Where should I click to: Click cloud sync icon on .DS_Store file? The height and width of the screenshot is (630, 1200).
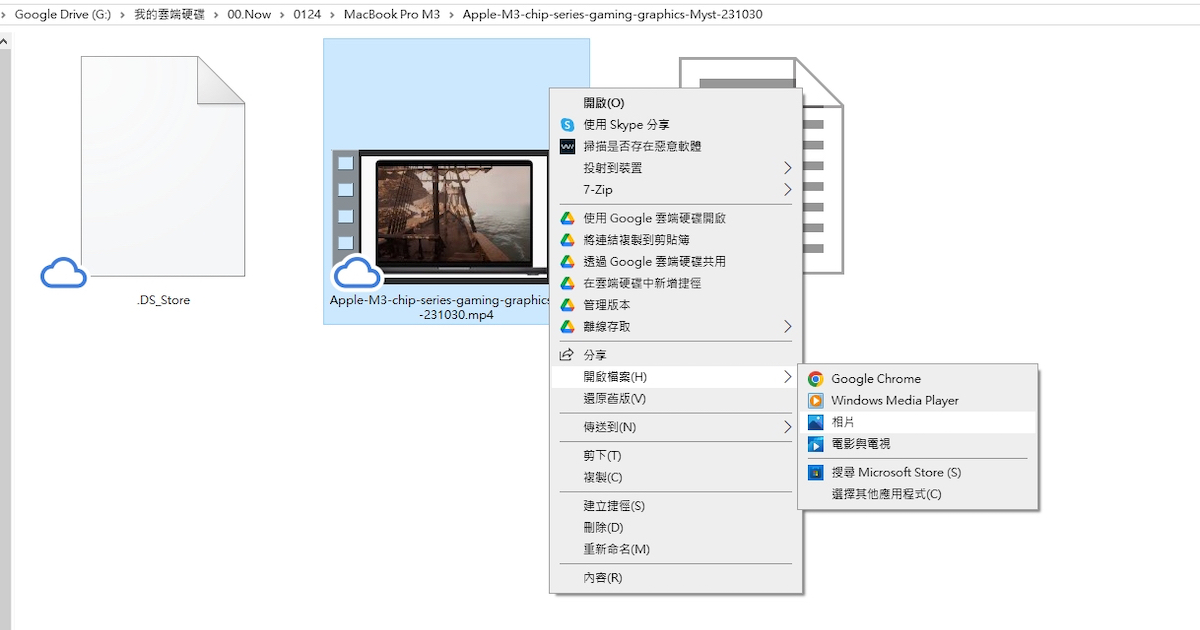tap(63, 271)
